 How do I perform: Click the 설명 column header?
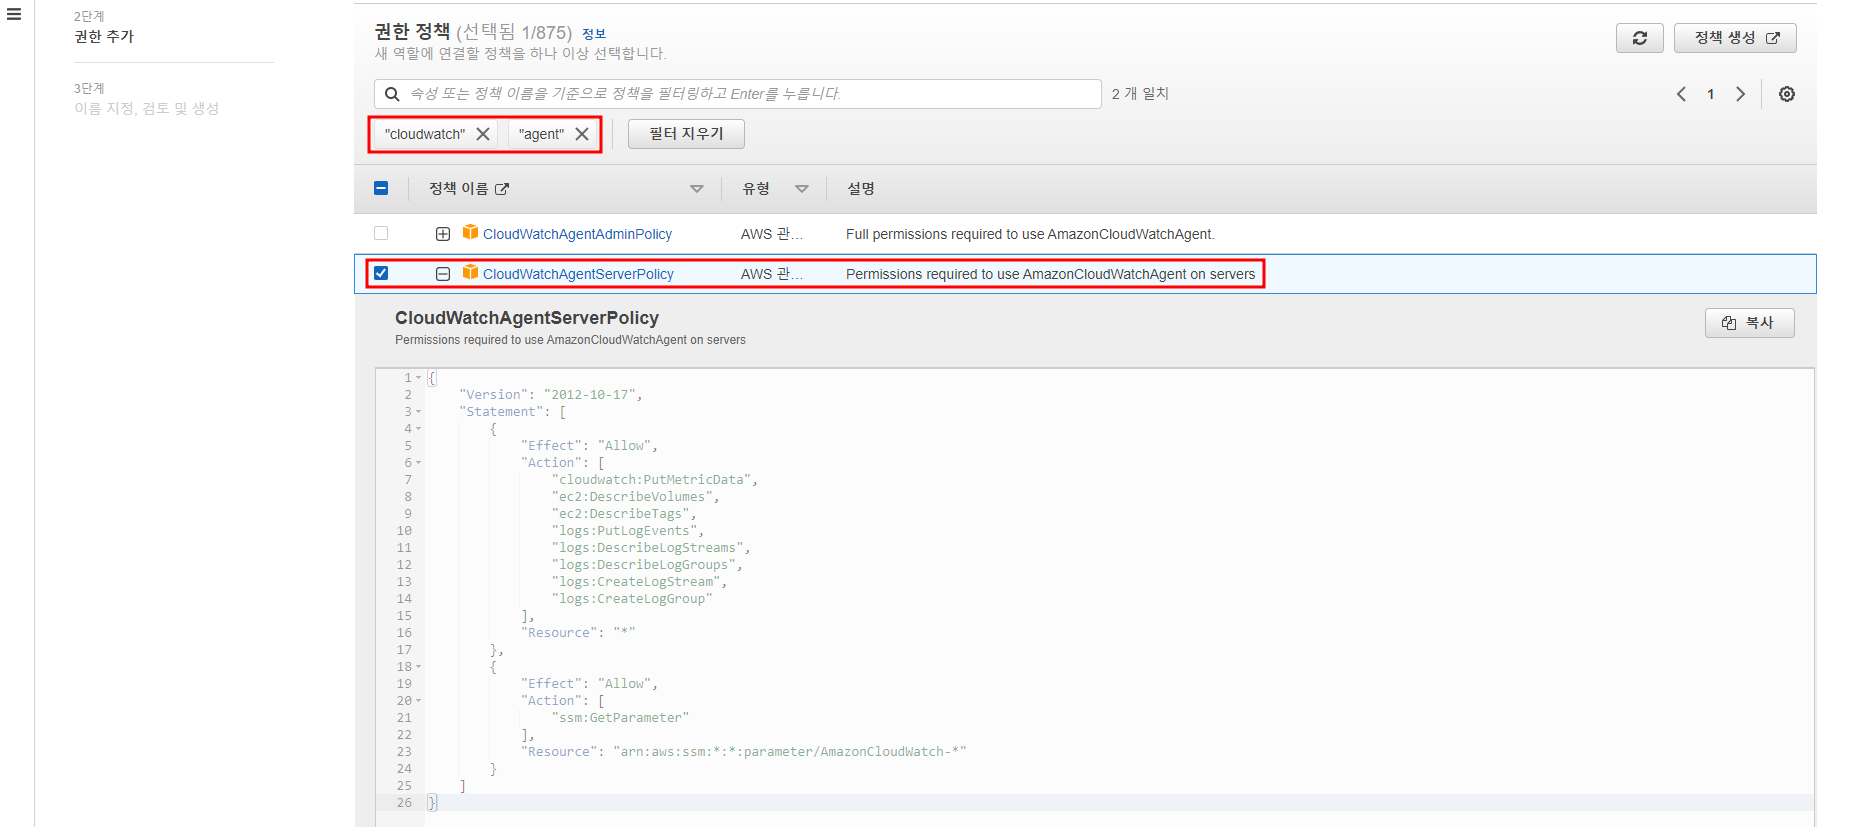[x=861, y=189]
